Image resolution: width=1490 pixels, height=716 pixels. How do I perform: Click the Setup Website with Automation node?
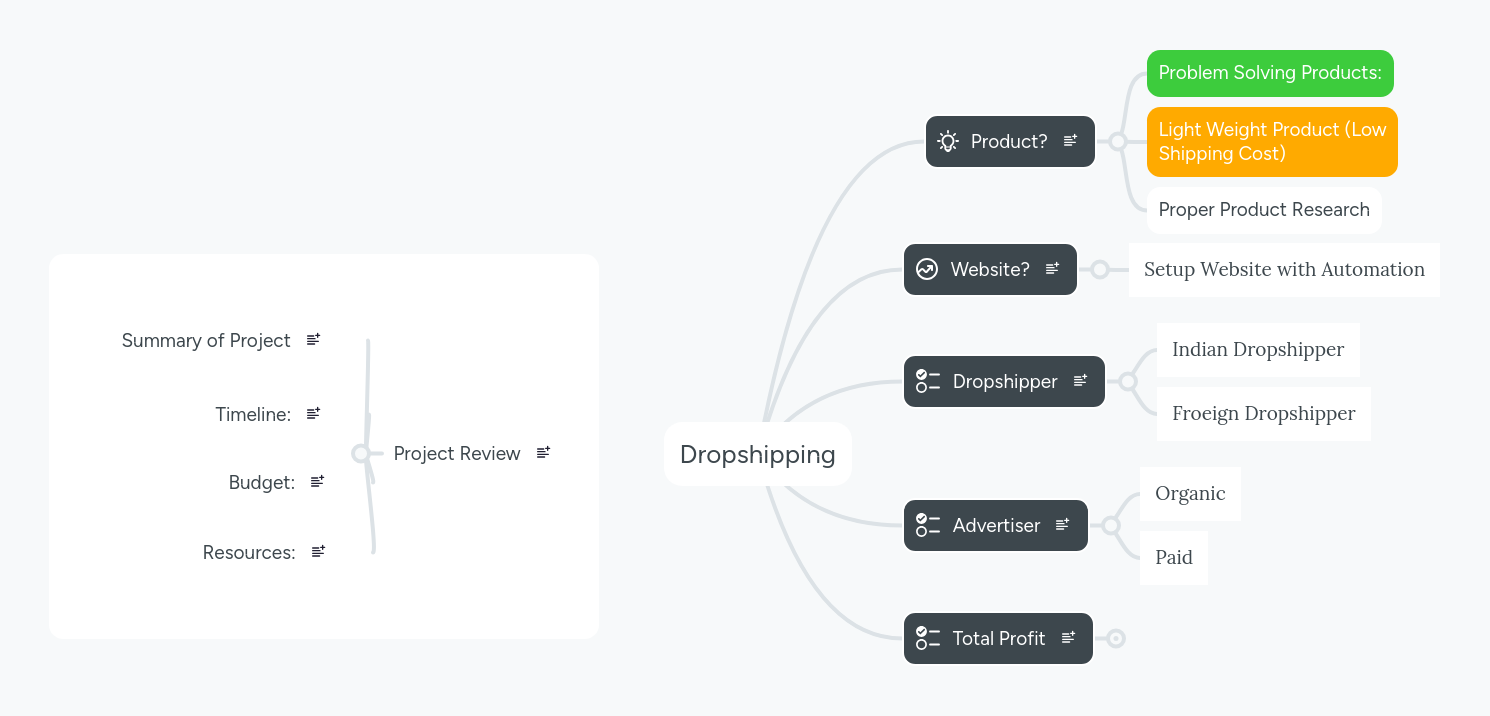(x=1284, y=269)
